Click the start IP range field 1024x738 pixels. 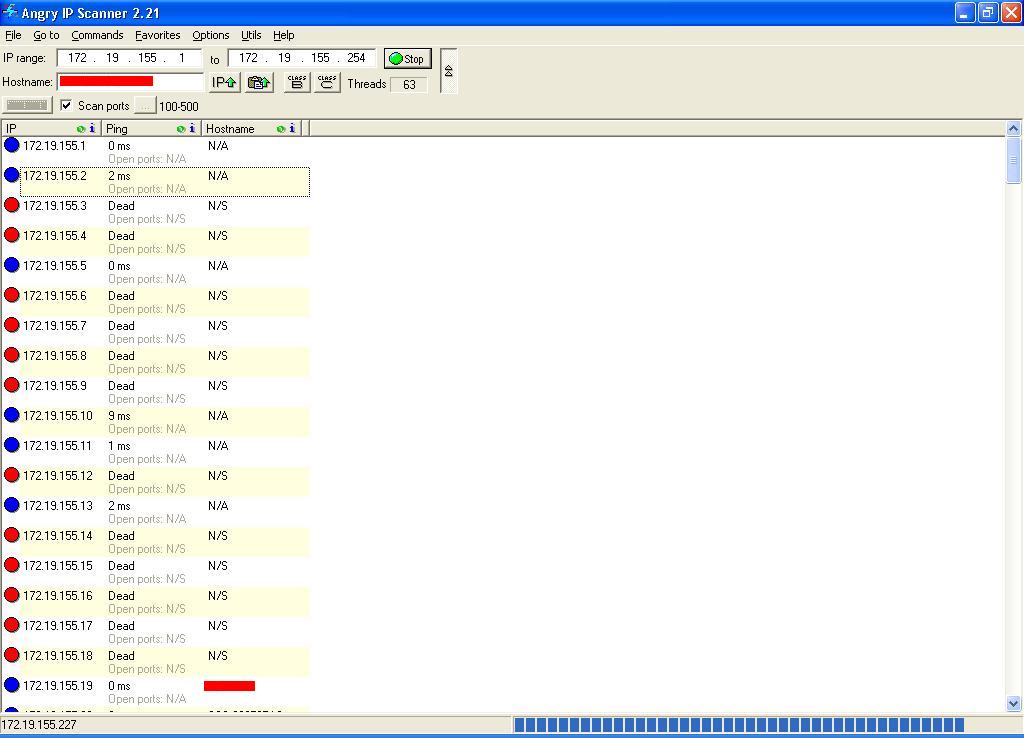[129, 58]
